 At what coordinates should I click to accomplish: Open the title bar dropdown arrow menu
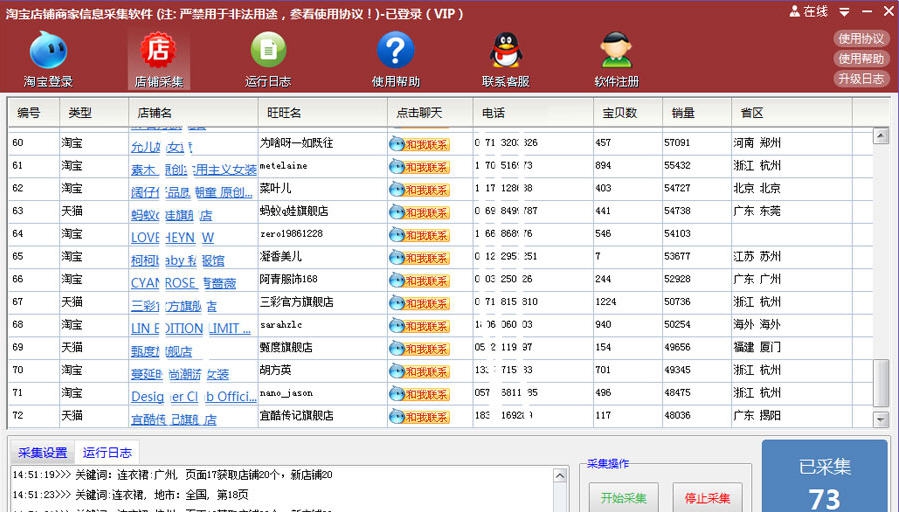845,12
